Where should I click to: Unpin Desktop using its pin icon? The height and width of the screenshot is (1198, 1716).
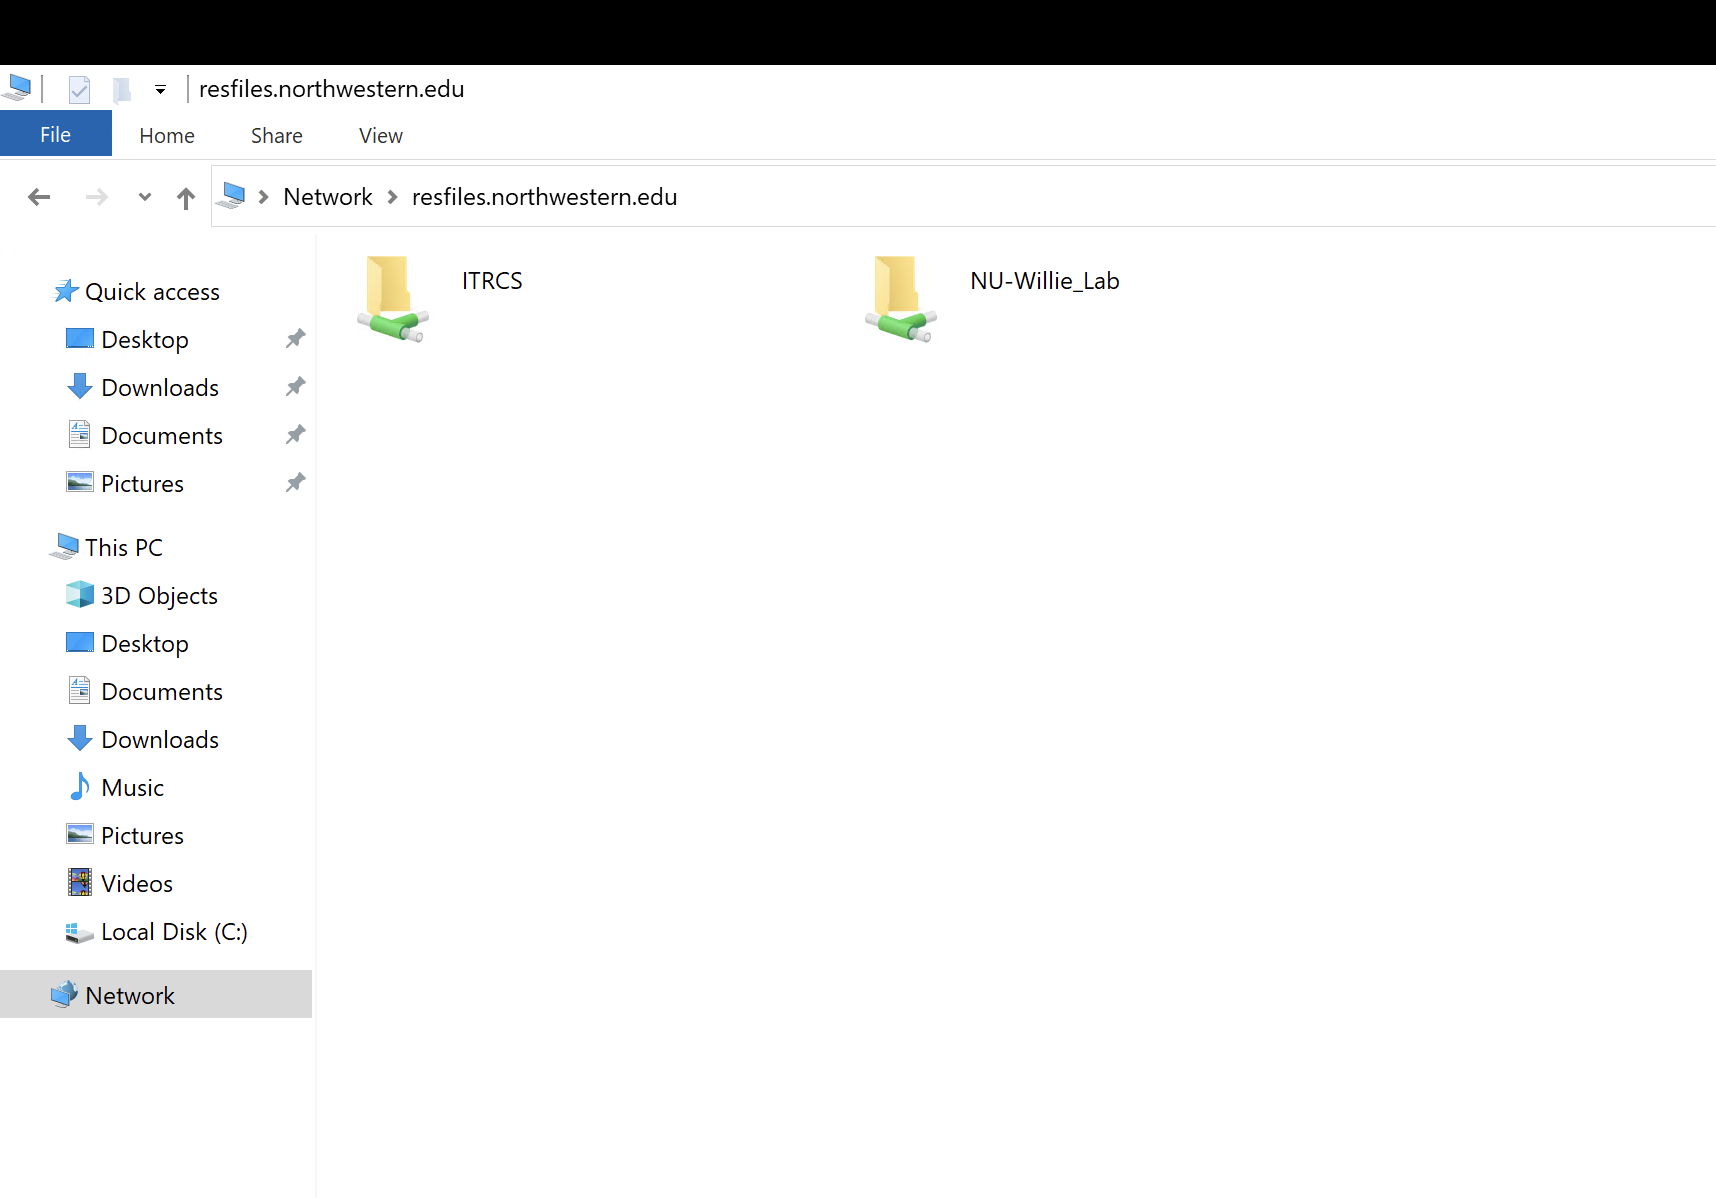pos(295,339)
